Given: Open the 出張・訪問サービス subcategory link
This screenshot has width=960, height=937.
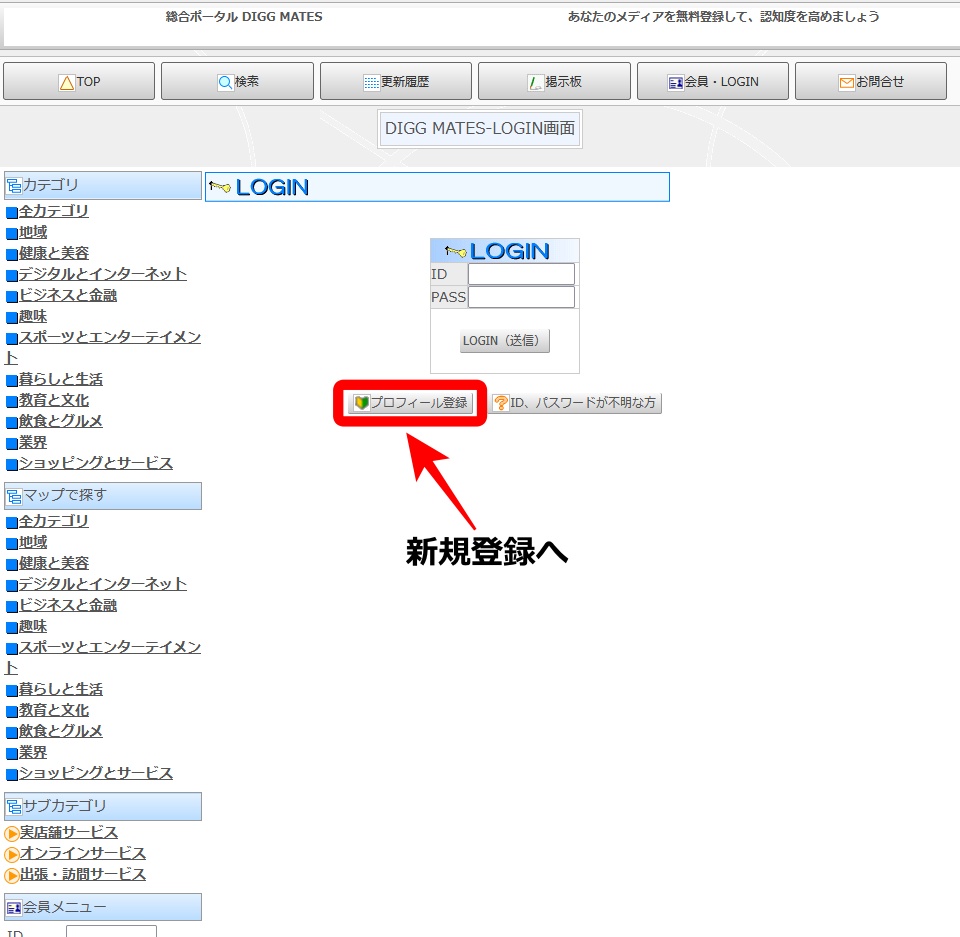Looking at the screenshot, I should click(x=83, y=874).
